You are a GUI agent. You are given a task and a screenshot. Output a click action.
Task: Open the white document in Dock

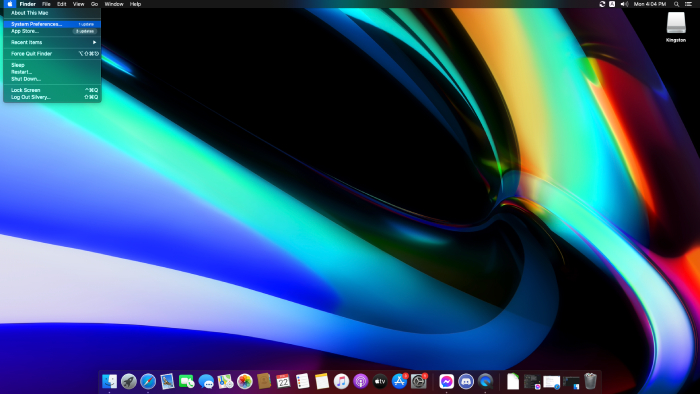pos(513,382)
